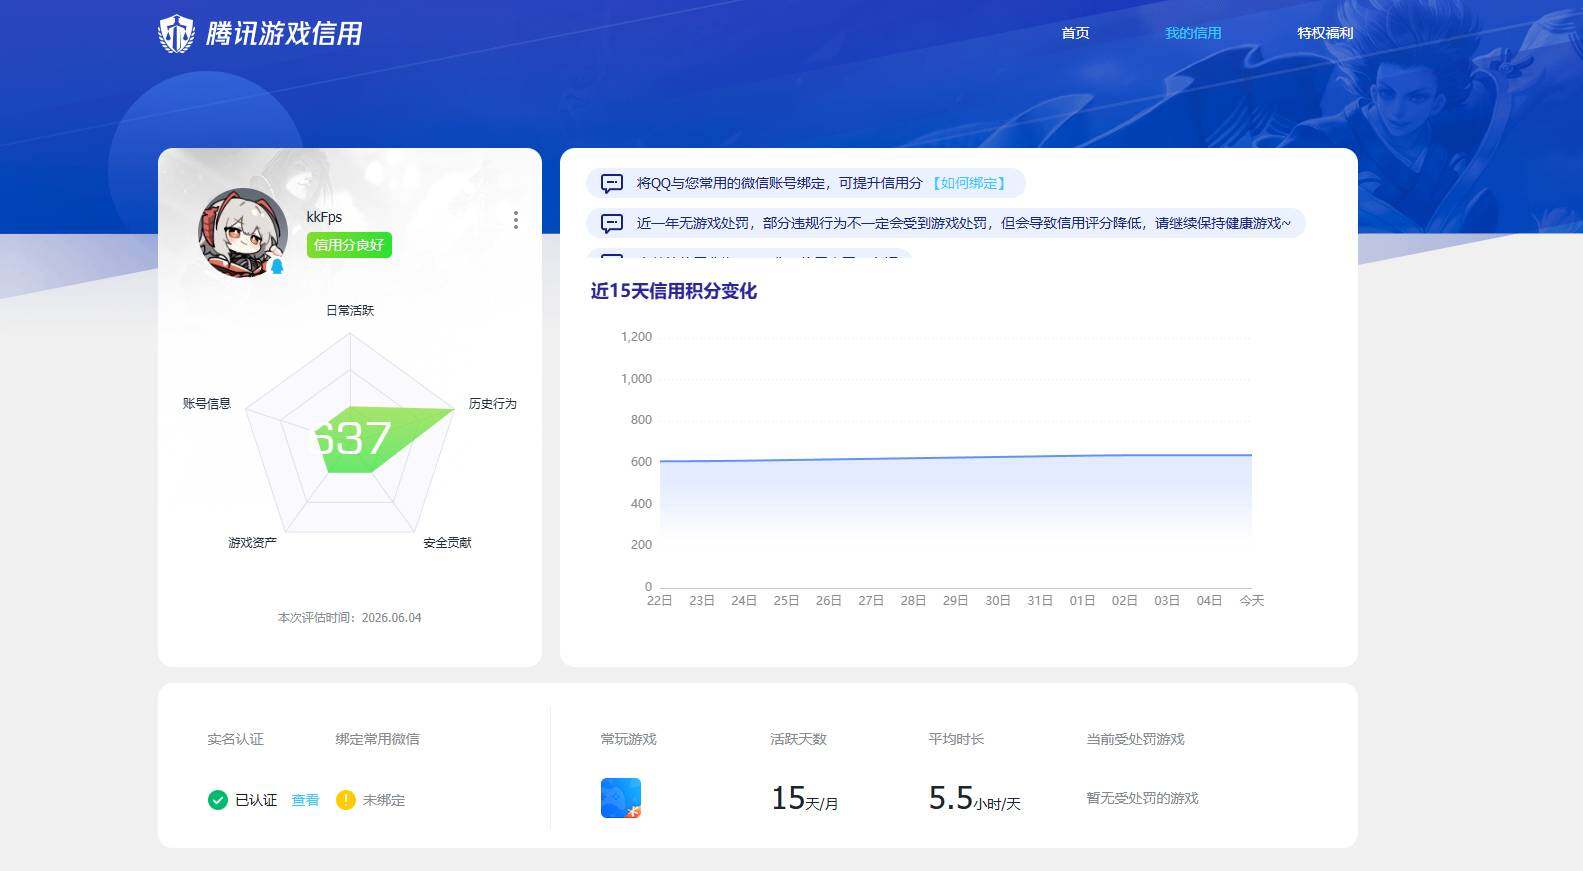This screenshot has height=871, width=1583.
Task: Click the 实名认证 label
Action: [235, 739]
